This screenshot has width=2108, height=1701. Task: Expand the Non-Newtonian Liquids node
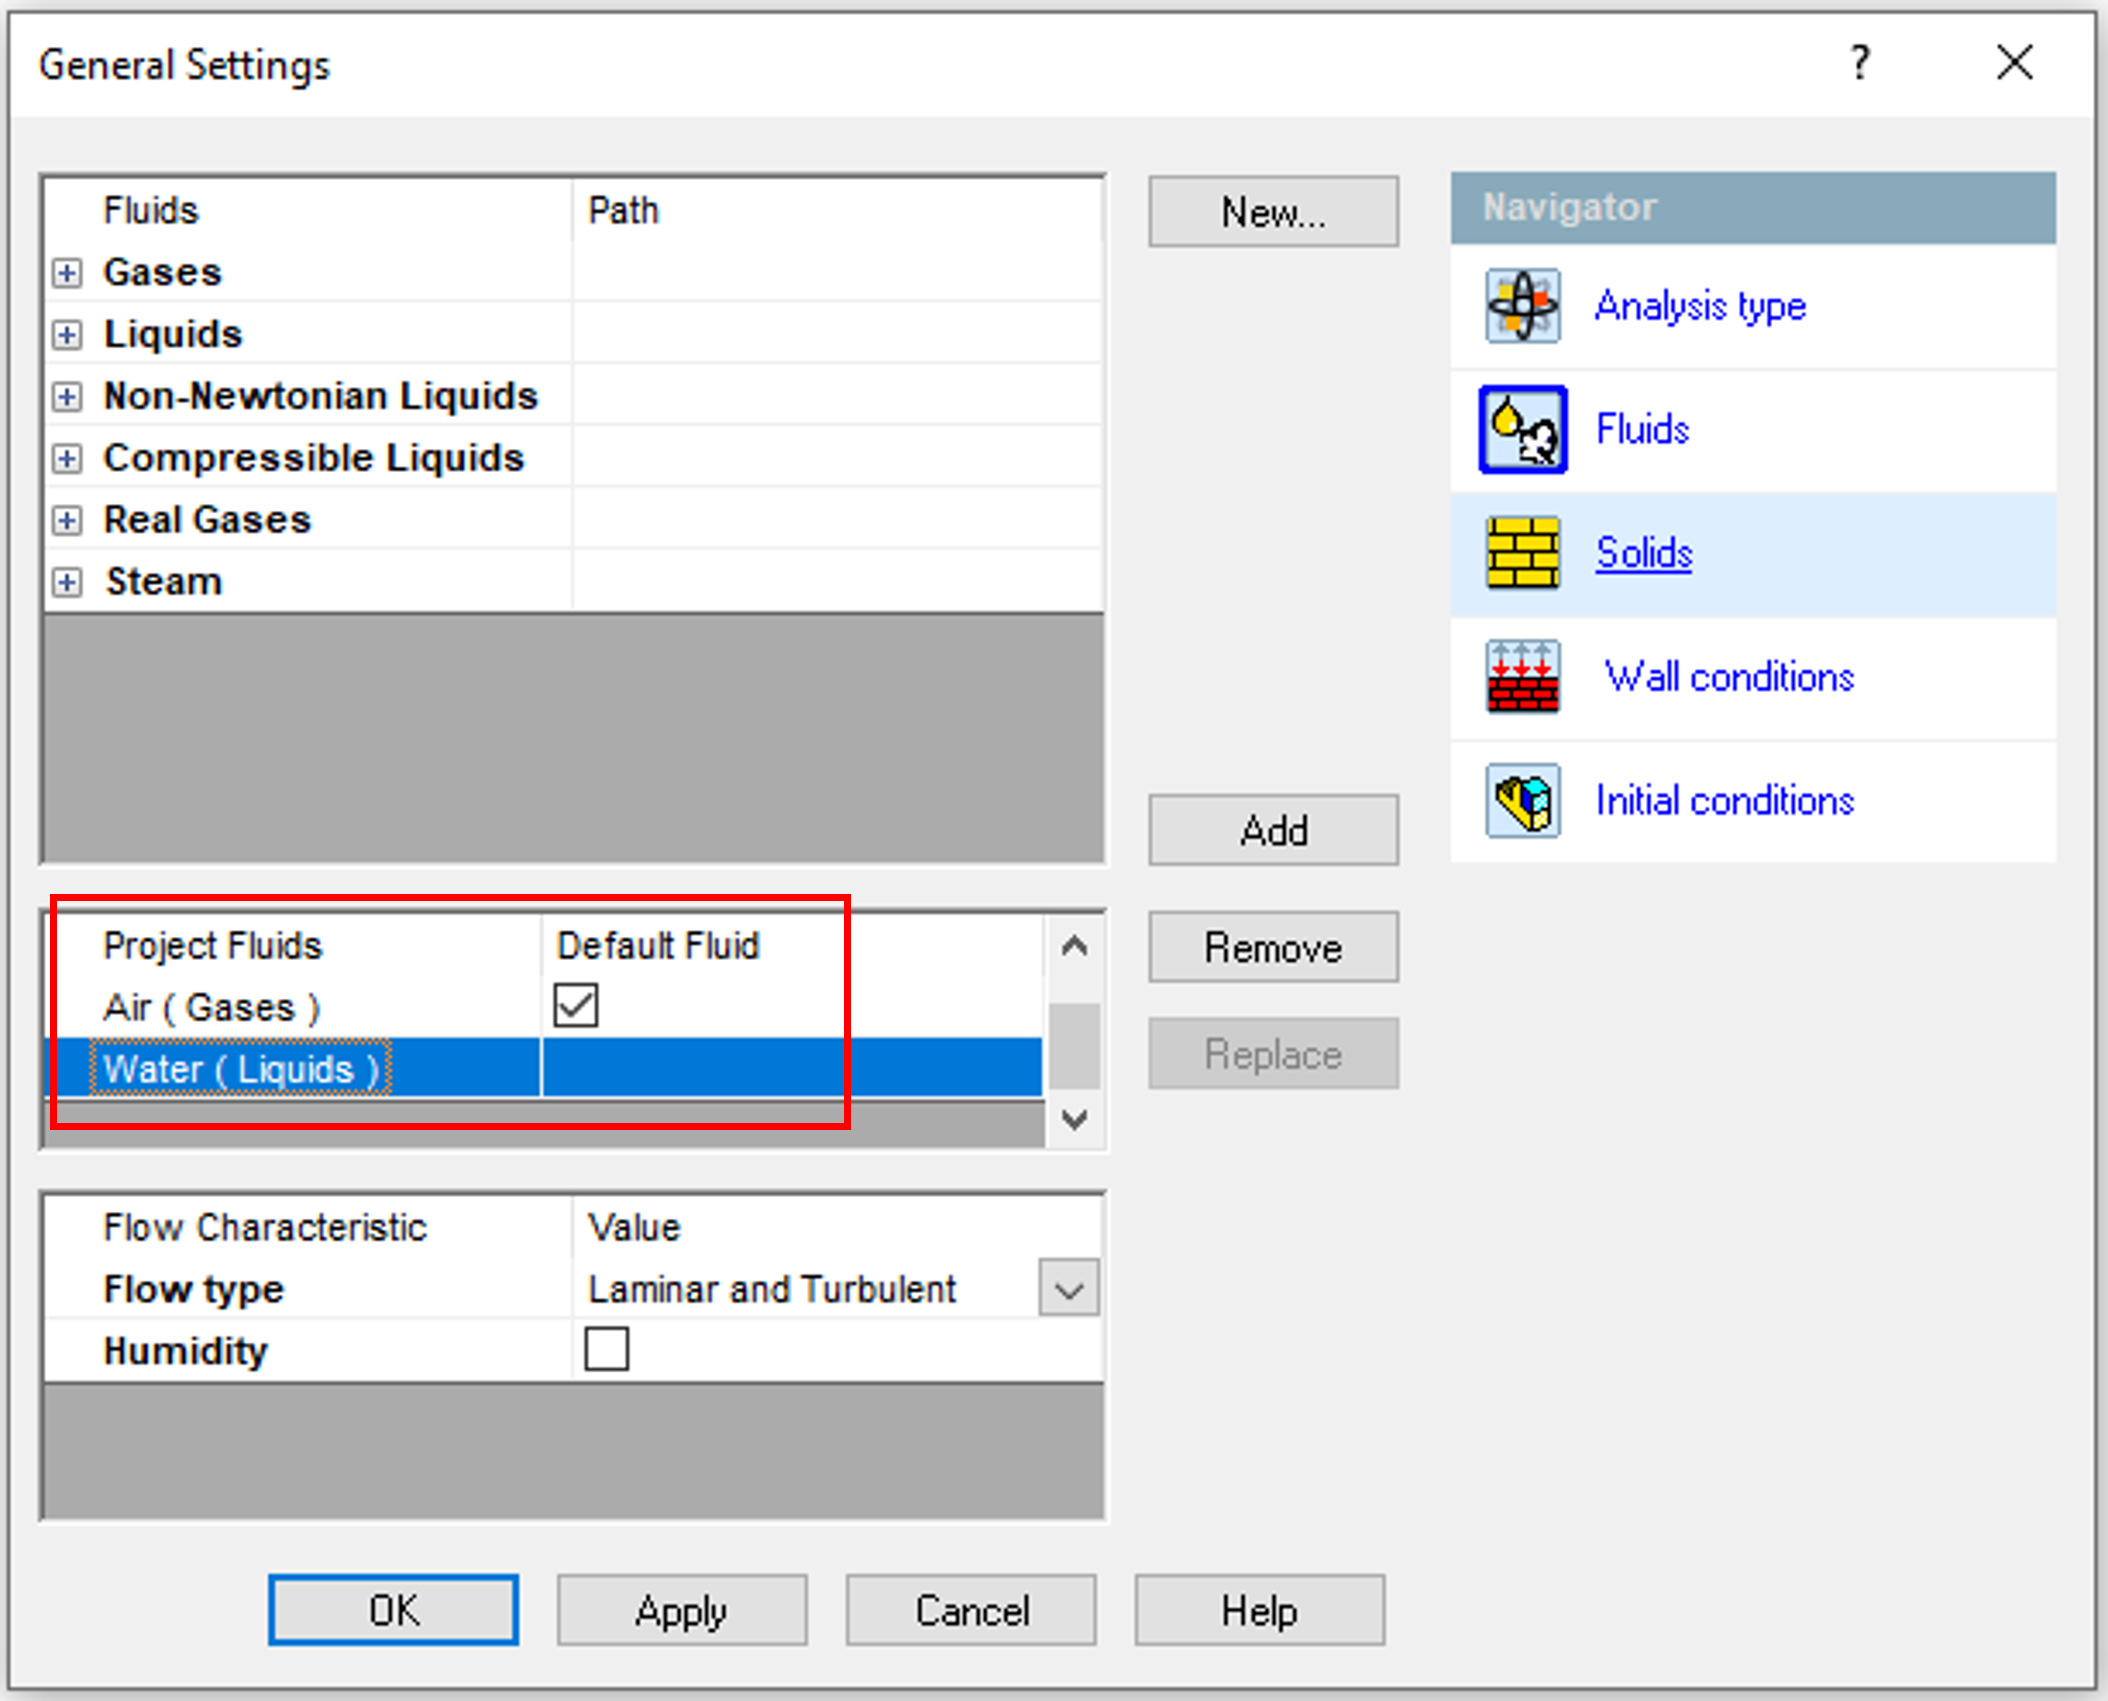coord(67,397)
